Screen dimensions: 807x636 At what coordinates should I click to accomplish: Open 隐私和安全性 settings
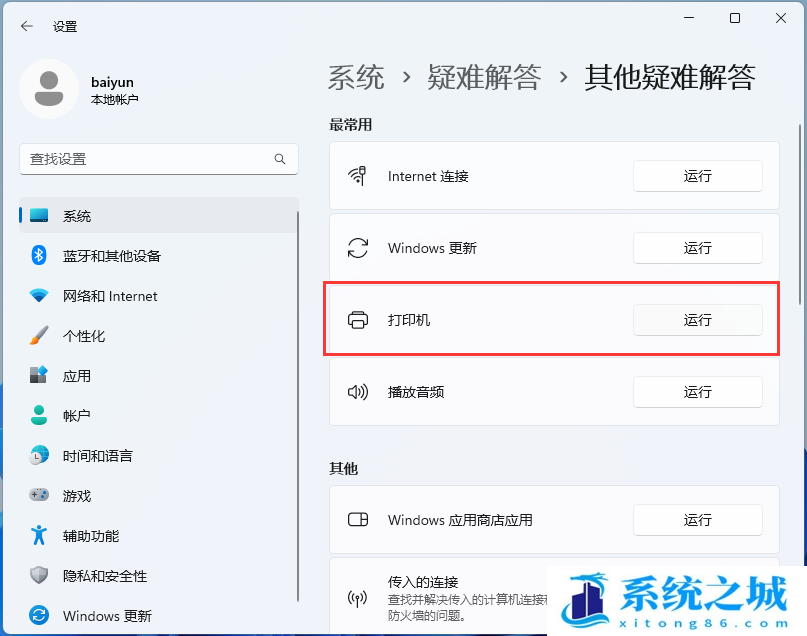pyautogui.click(x=159, y=576)
